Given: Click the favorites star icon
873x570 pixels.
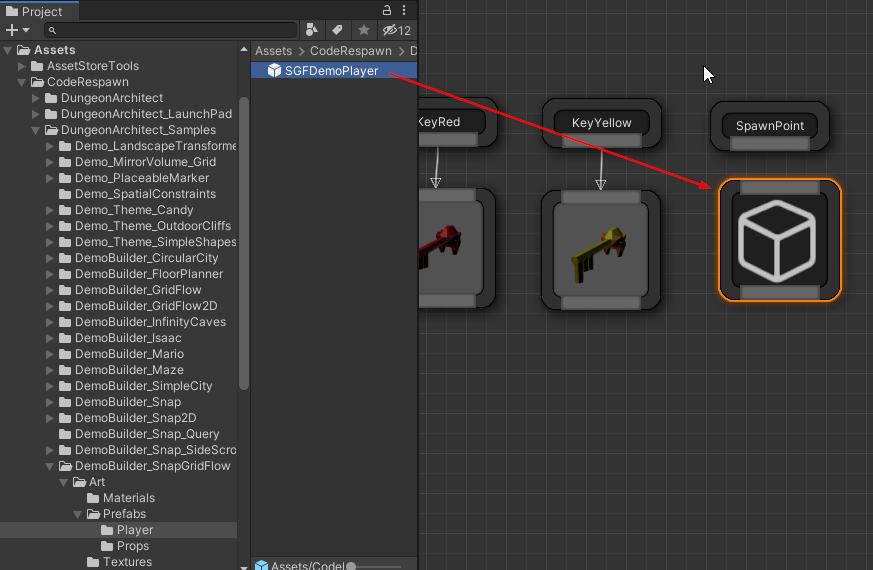Looking at the screenshot, I should point(364,30).
